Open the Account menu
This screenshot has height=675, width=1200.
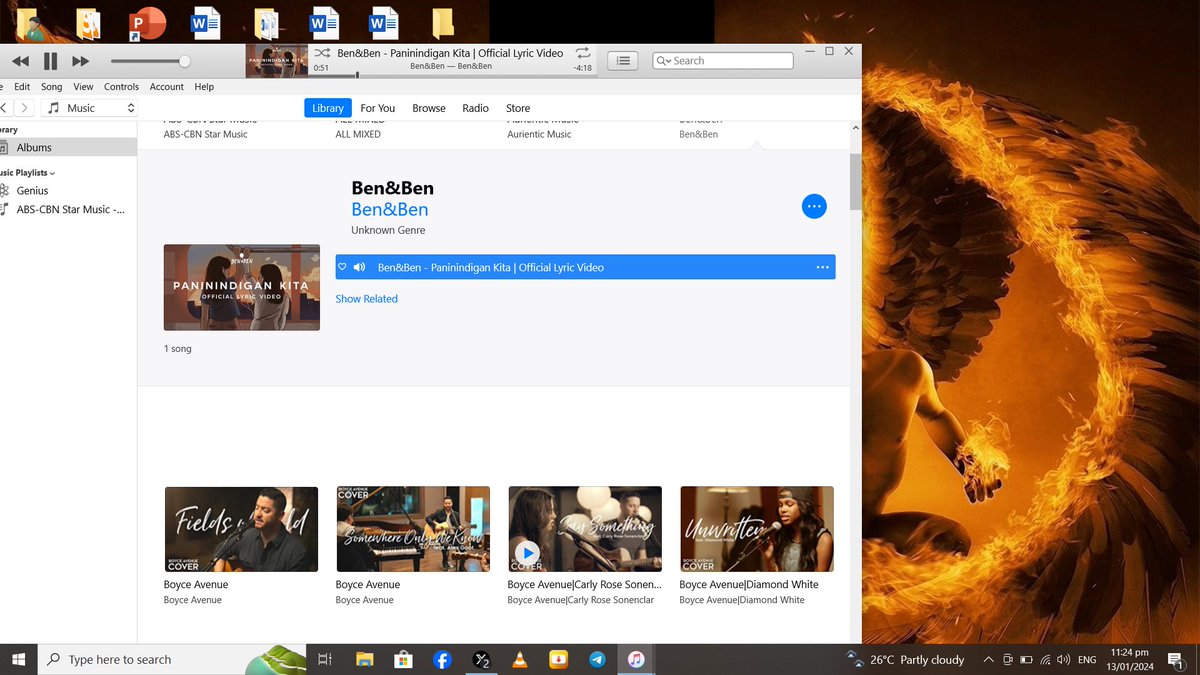click(167, 87)
